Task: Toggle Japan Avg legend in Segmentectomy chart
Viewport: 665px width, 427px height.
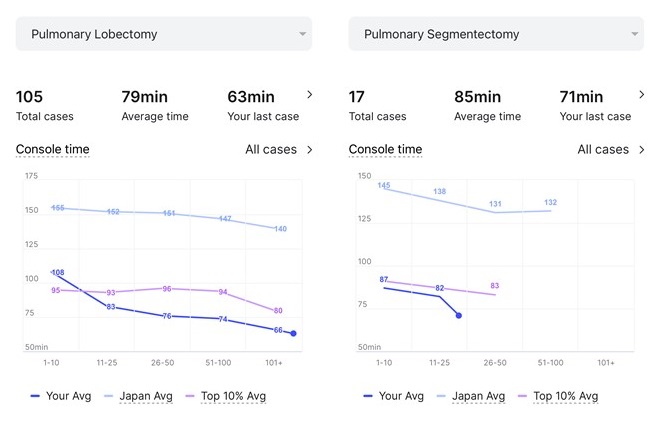Action: [473, 396]
